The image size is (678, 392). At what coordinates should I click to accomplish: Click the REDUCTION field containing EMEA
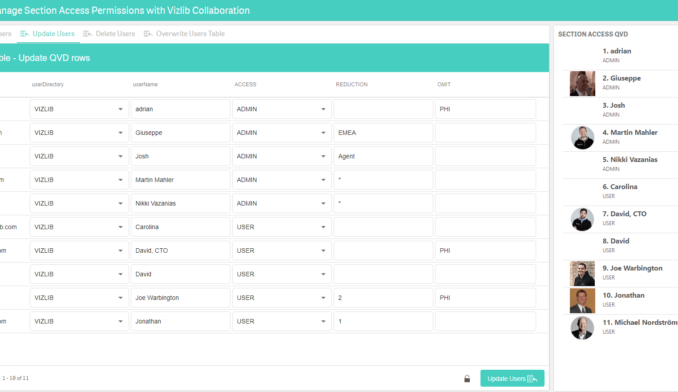[x=383, y=133]
